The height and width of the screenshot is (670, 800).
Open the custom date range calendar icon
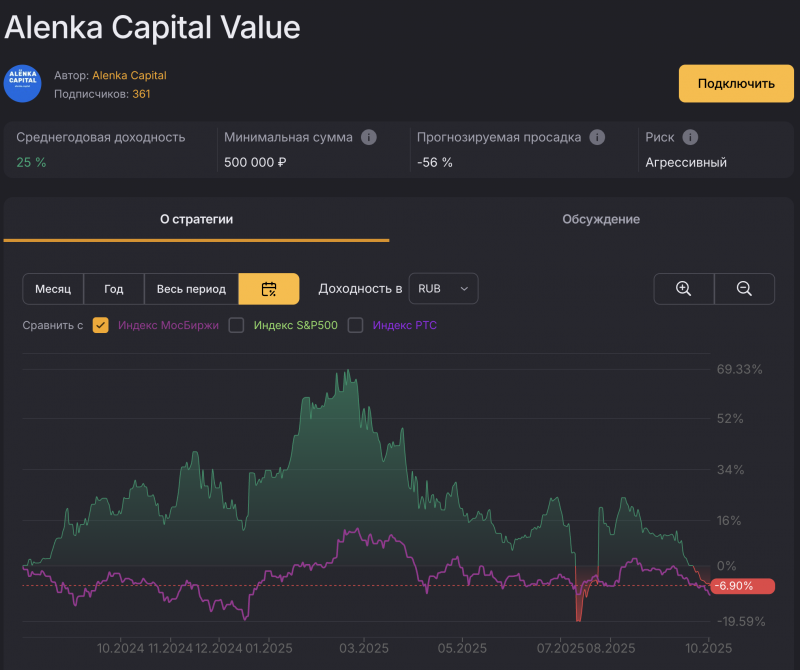(268, 289)
